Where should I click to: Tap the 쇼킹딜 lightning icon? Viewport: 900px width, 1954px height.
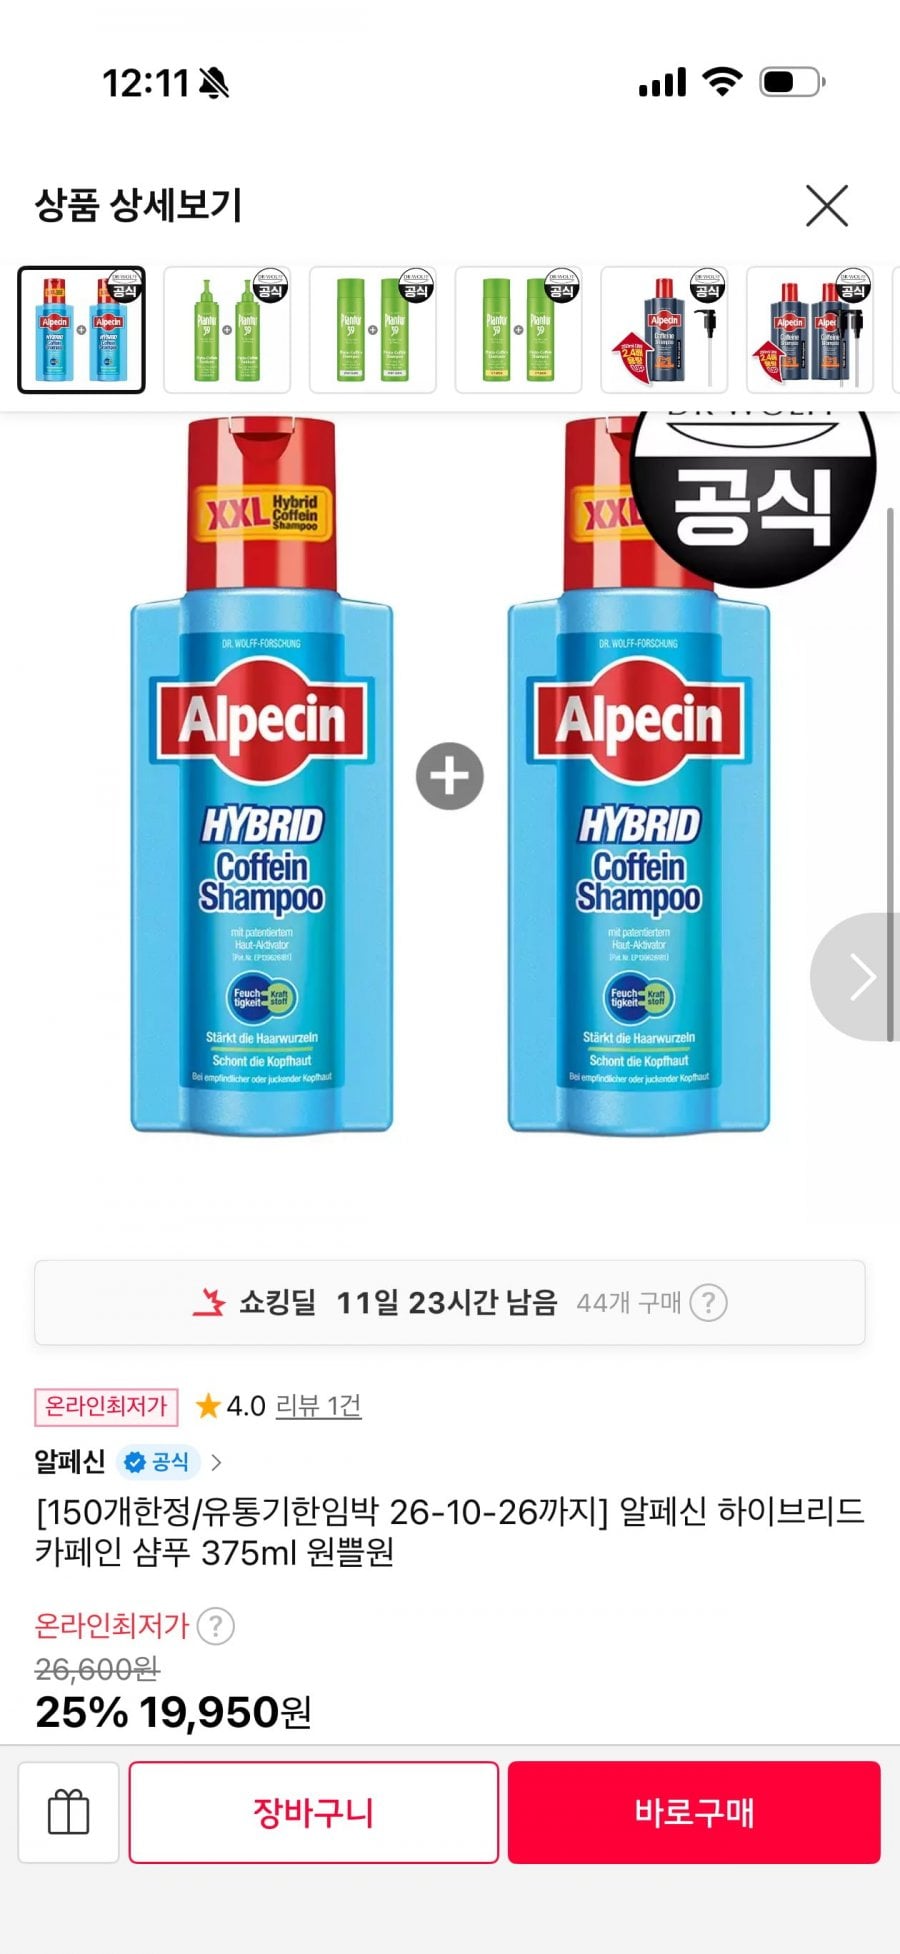[210, 1302]
